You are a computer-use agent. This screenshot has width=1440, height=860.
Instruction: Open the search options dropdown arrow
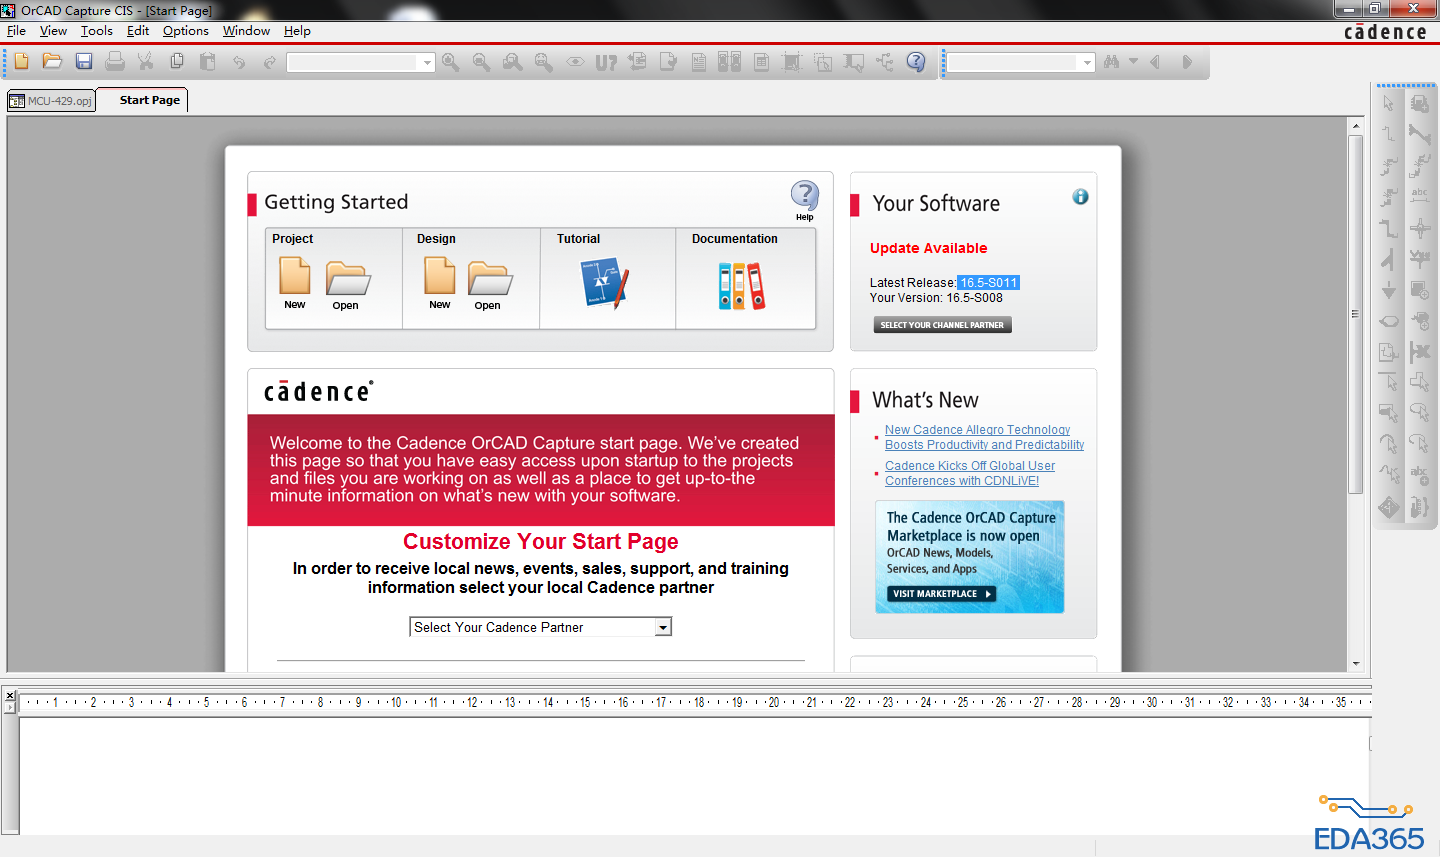(x=1133, y=61)
